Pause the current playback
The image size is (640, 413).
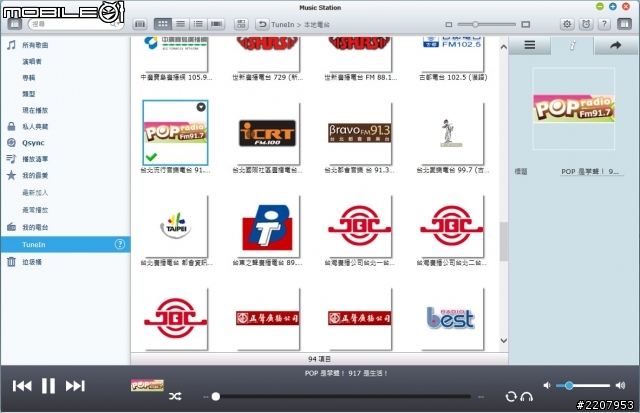[48, 386]
